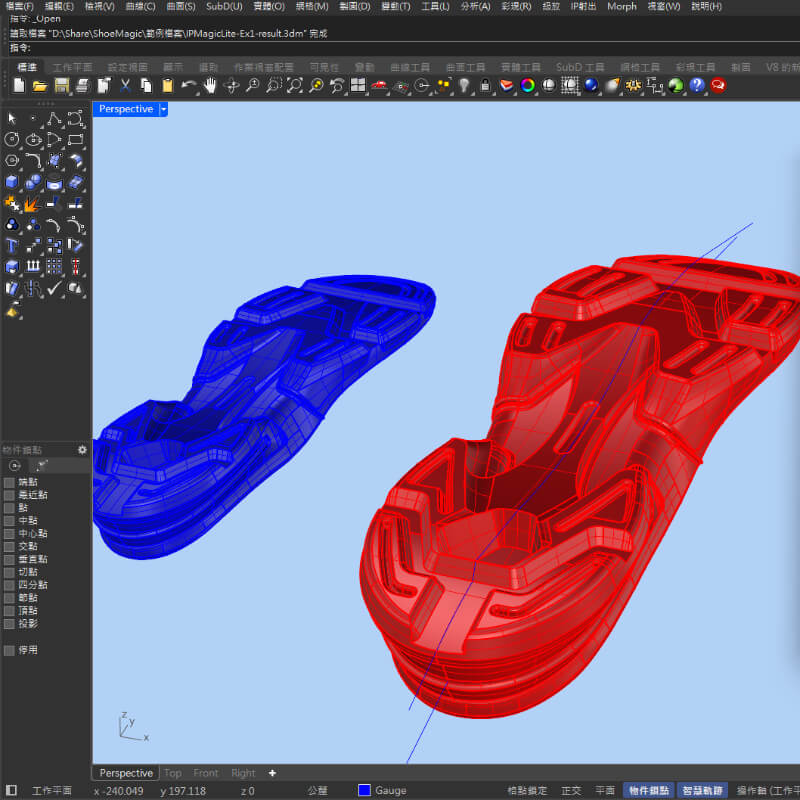Click the blue Gauge layer color swatch
Screen dimensions: 800x800
coord(364,790)
